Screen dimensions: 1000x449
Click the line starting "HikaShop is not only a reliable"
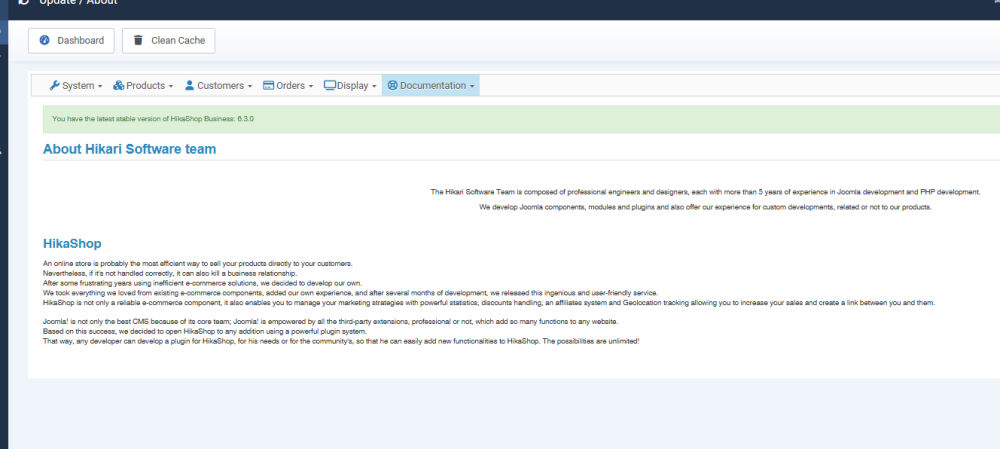click(x=489, y=302)
